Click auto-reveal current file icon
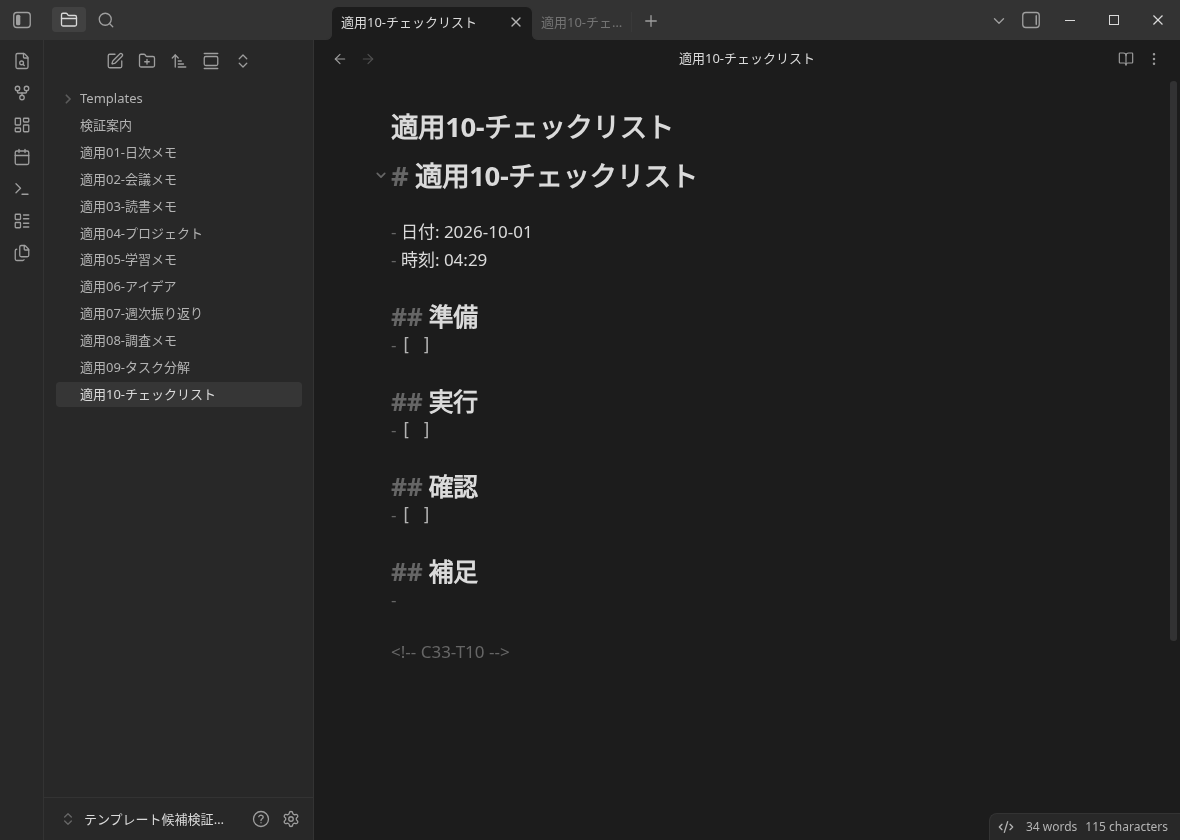 point(211,61)
